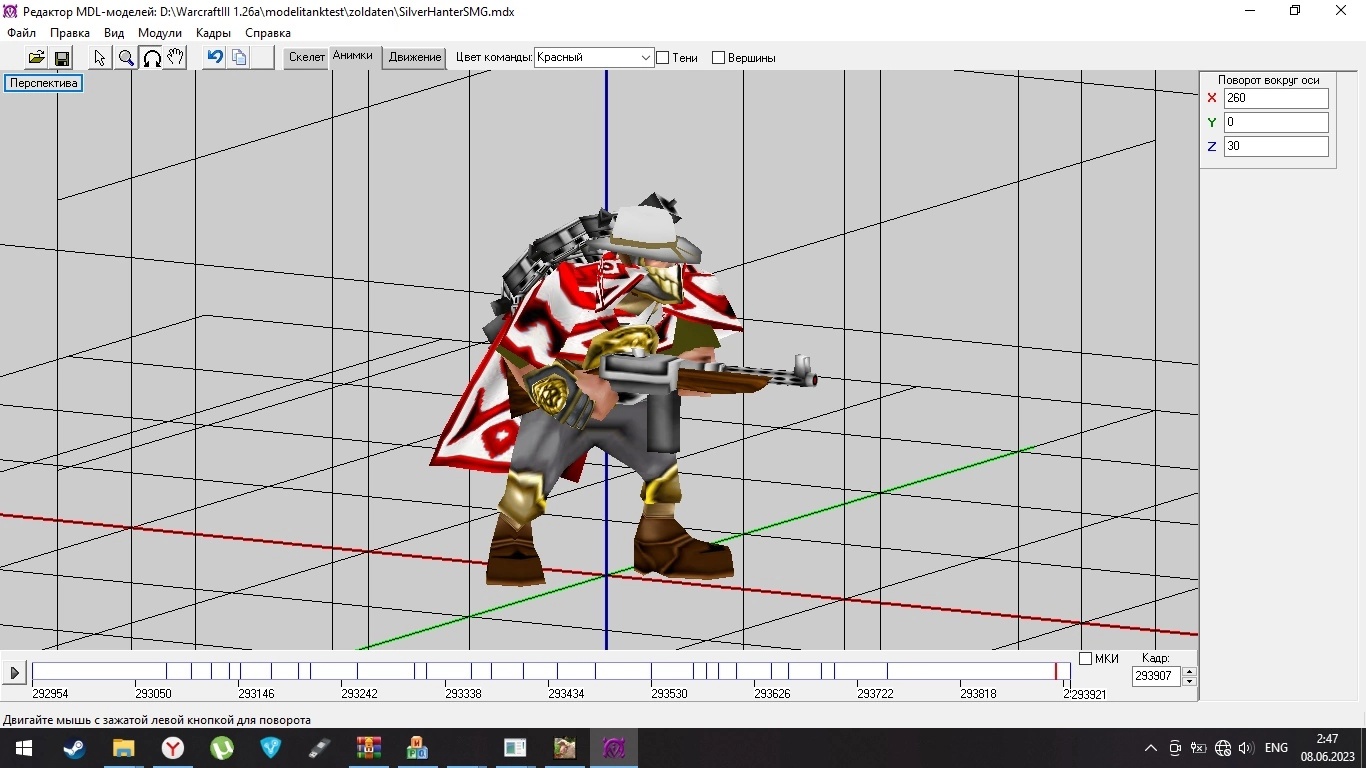The height and width of the screenshot is (768, 1366).
Task: Open WinRAR from the taskbar
Action: [x=369, y=748]
